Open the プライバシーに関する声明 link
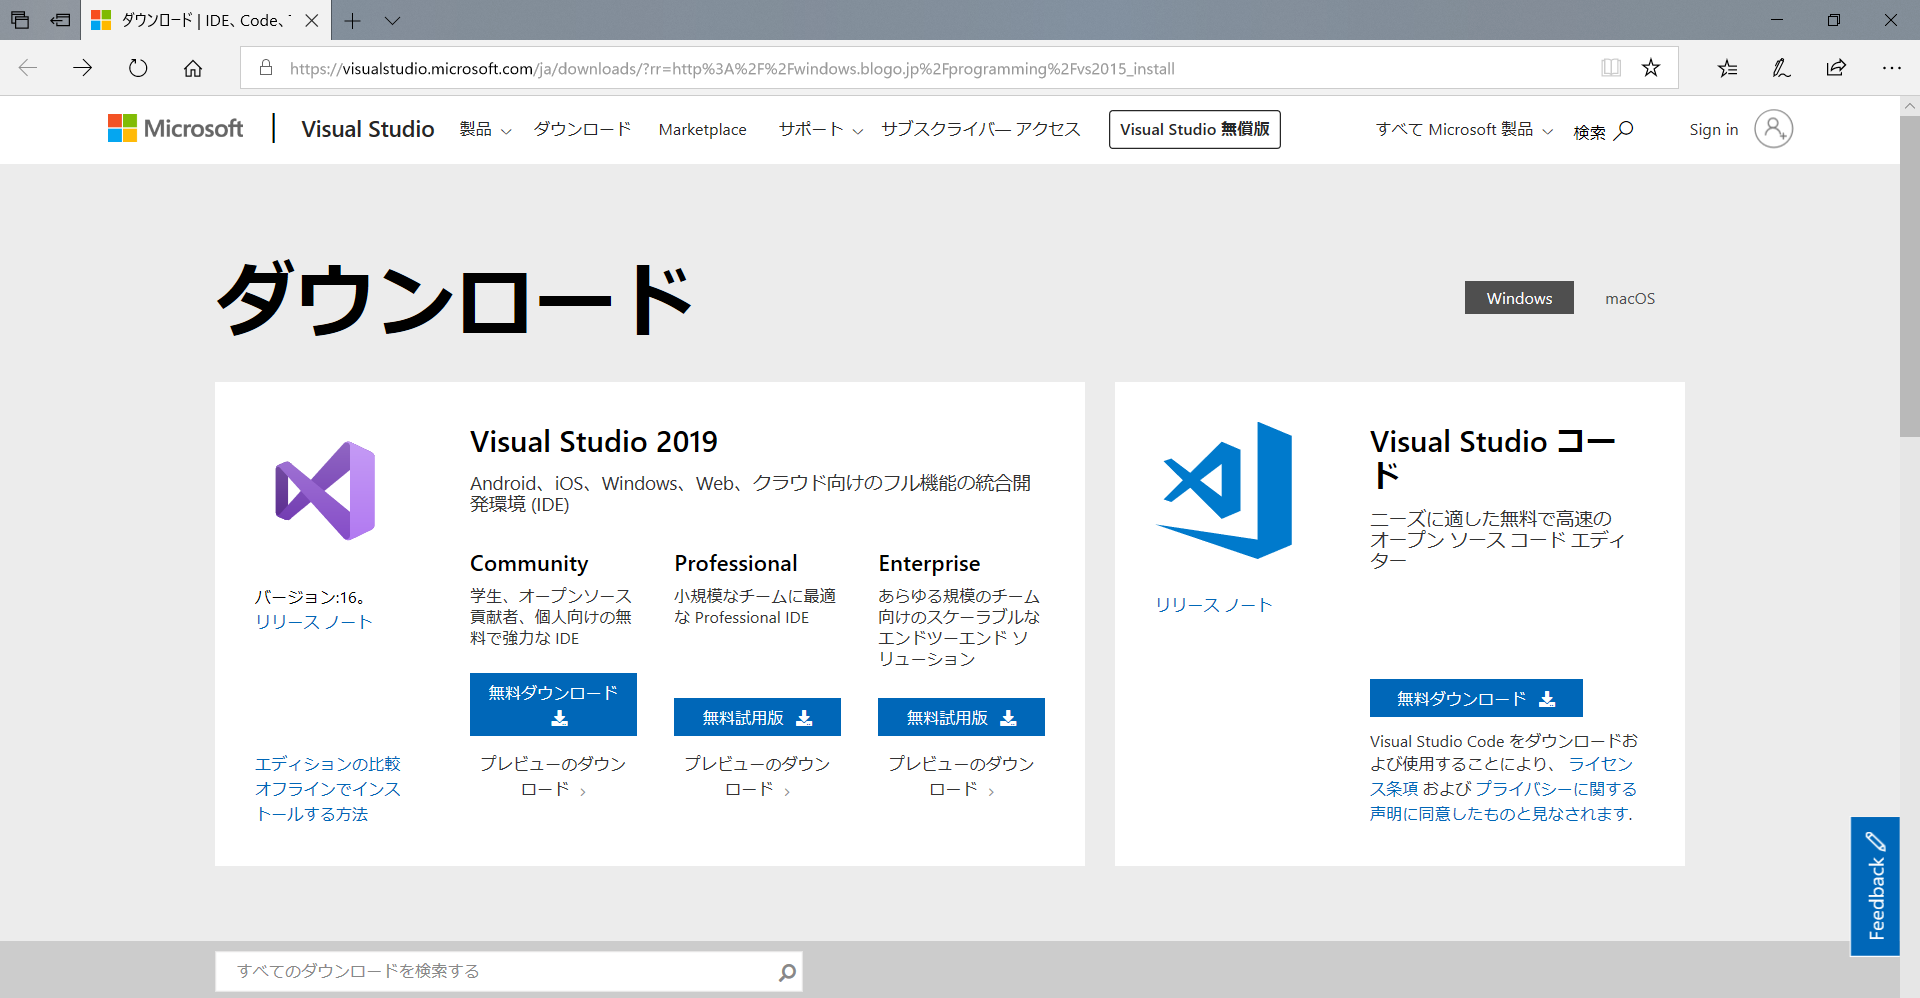Viewport: 1920px width, 998px height. 1503,801
